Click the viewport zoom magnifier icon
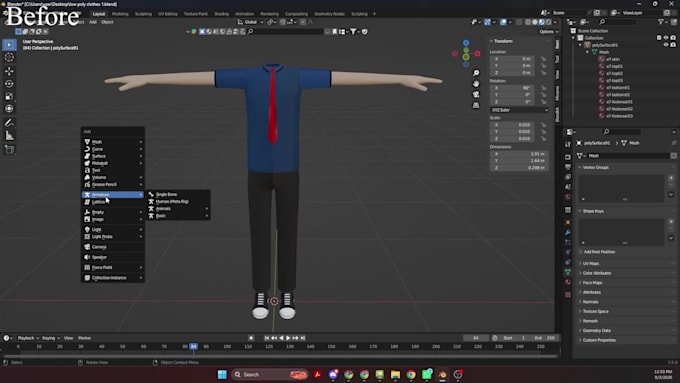This screenshot has height=383, width=680. tap(476, 73)
